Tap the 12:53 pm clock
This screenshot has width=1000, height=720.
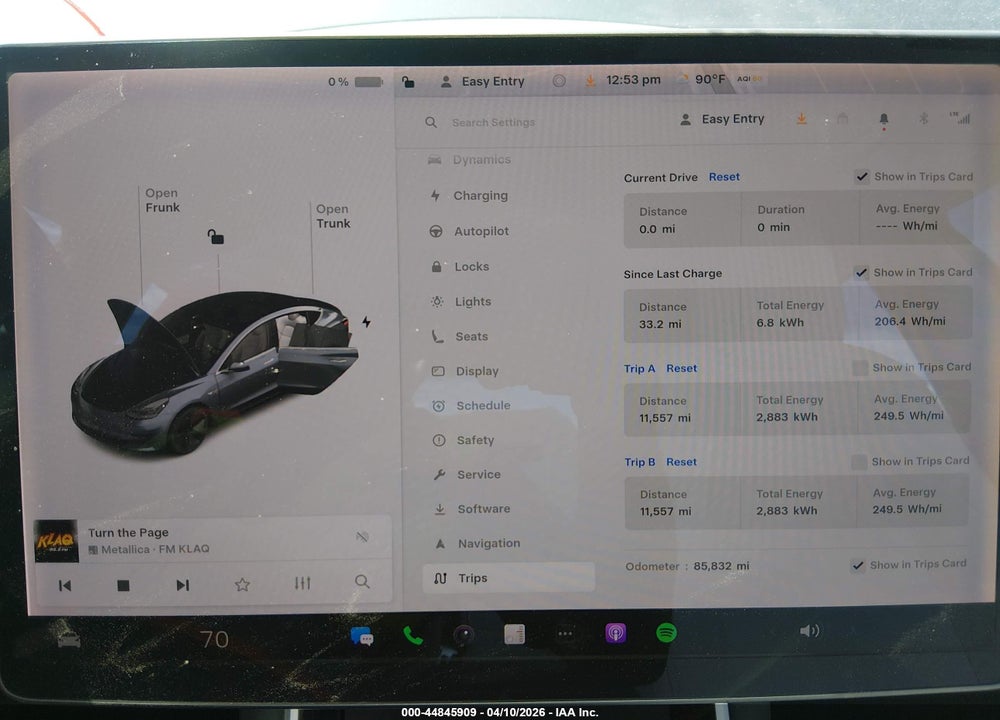(x=633, y=80)
